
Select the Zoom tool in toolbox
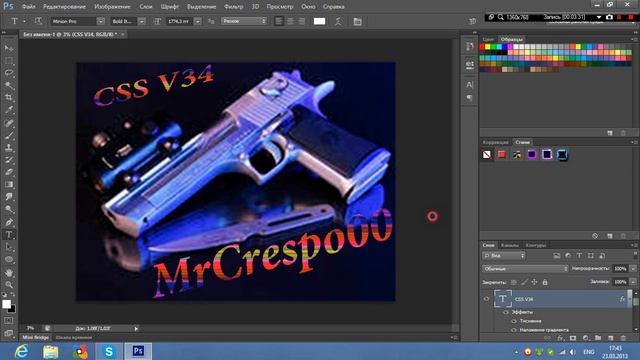pos(9,284)
